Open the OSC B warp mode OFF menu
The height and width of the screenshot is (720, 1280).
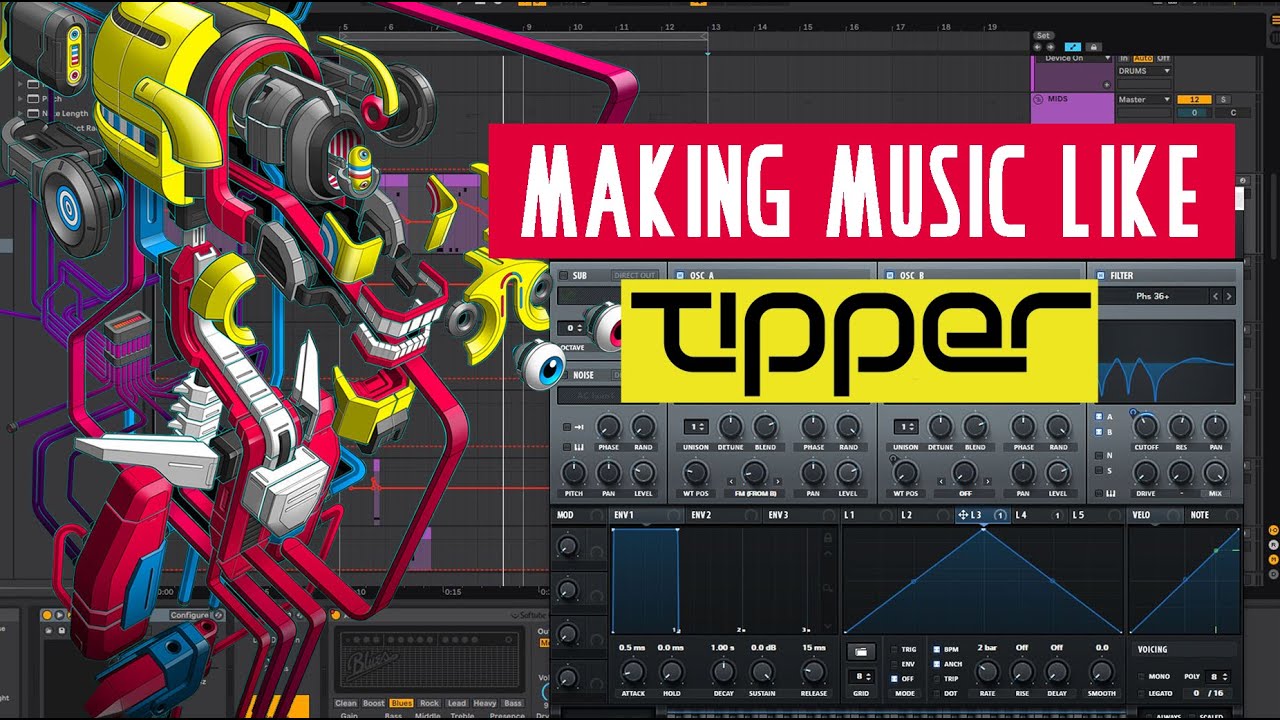click(965, 493)
